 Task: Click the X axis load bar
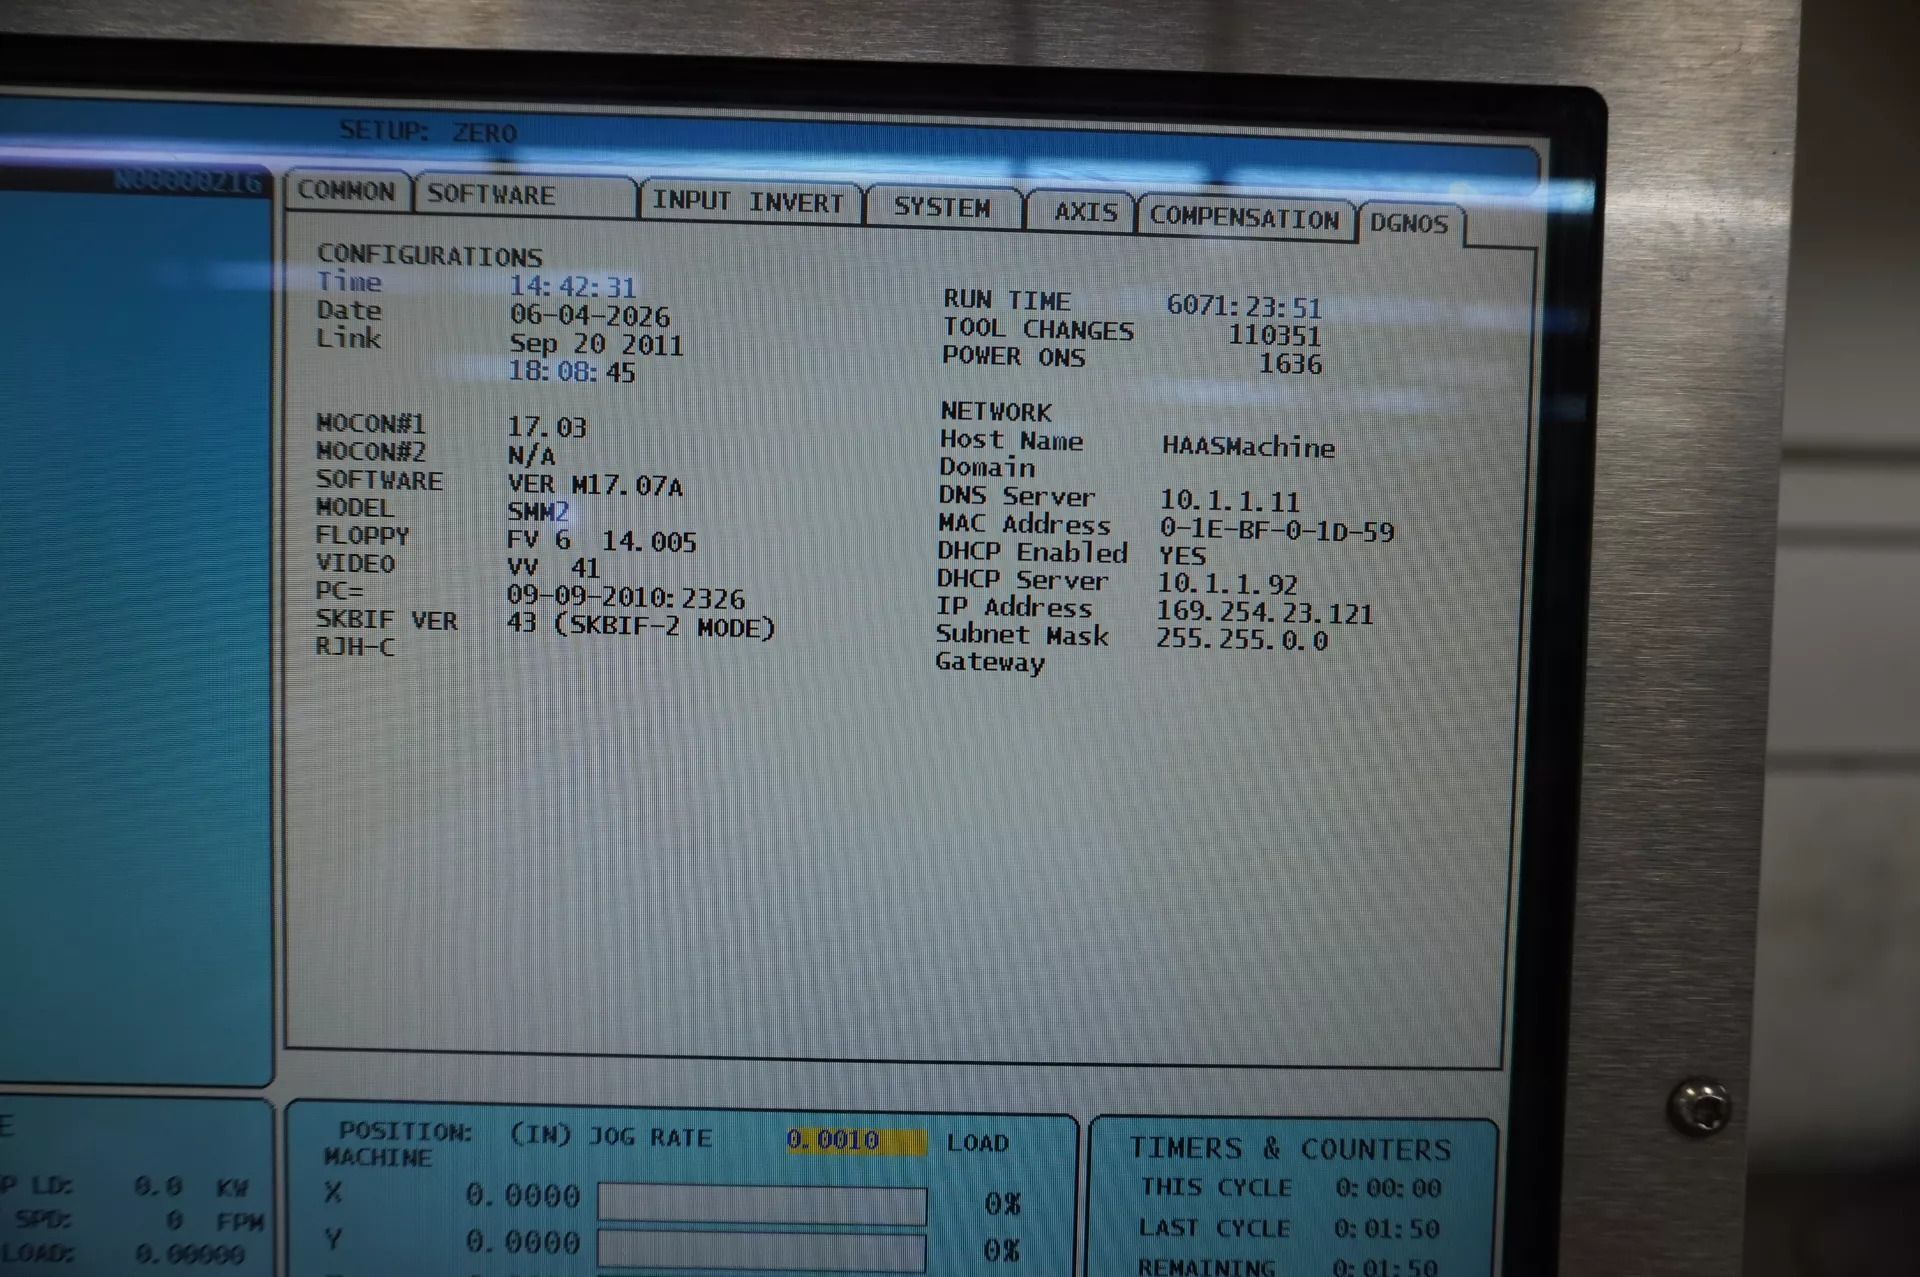click(762, 1204)
